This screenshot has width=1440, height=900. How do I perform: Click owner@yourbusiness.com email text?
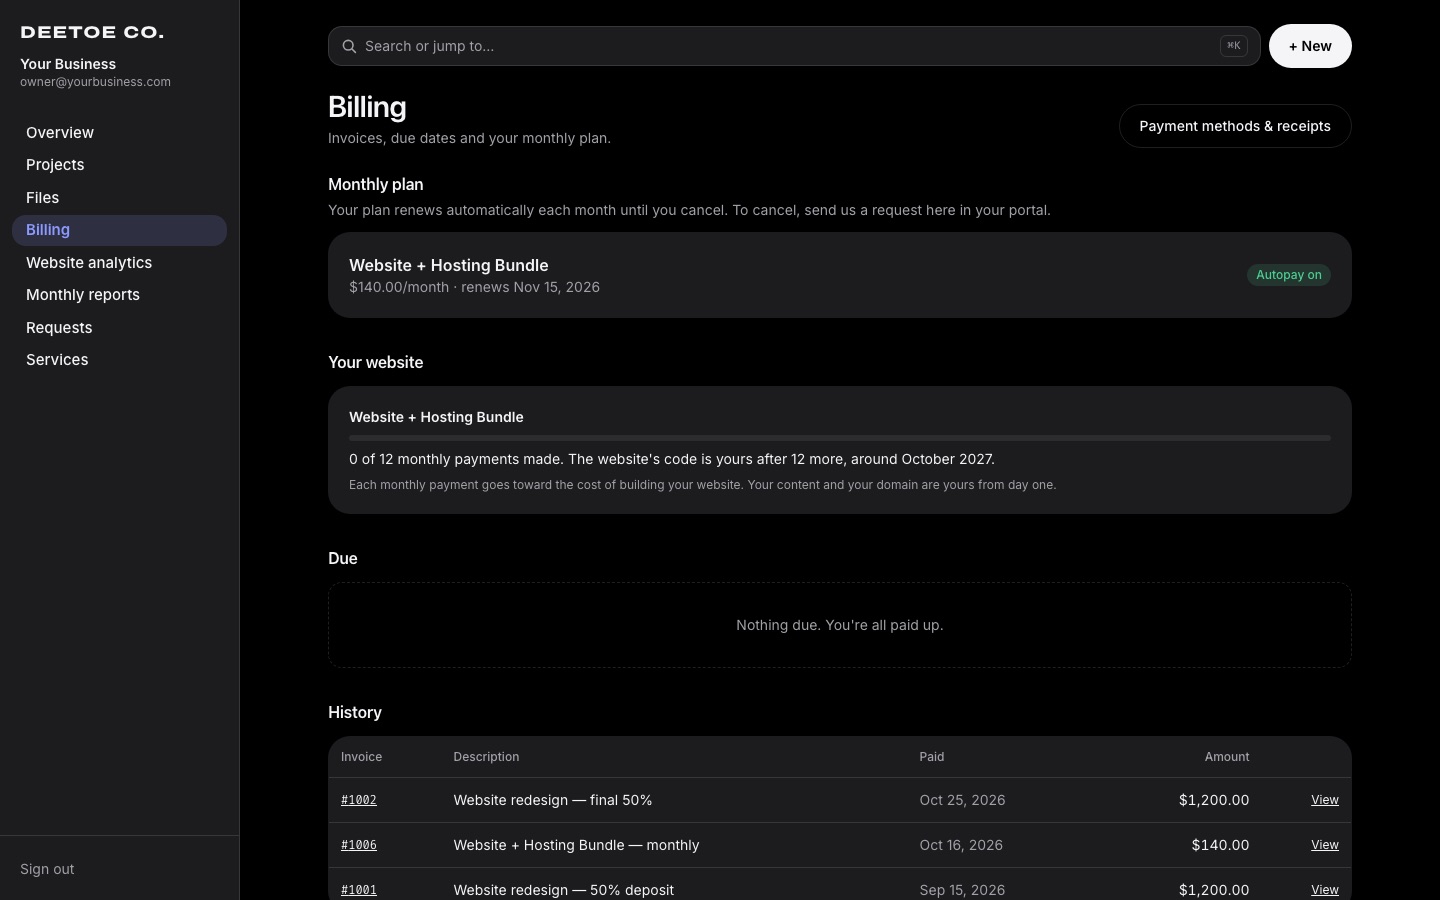point(95,82)
